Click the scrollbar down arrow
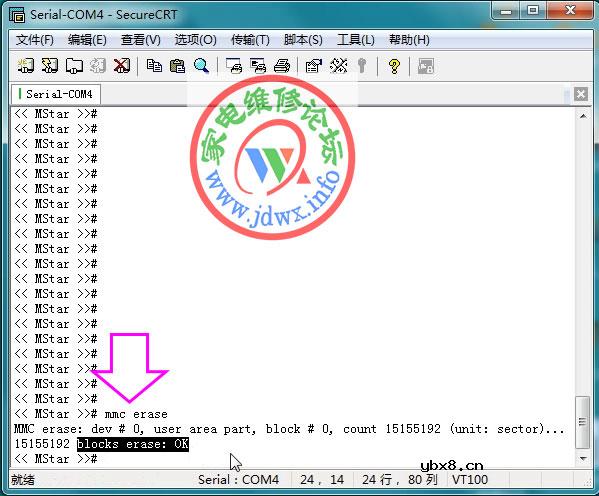The height and width of the screenshot is (496, 599). click(x=583, y=458)
